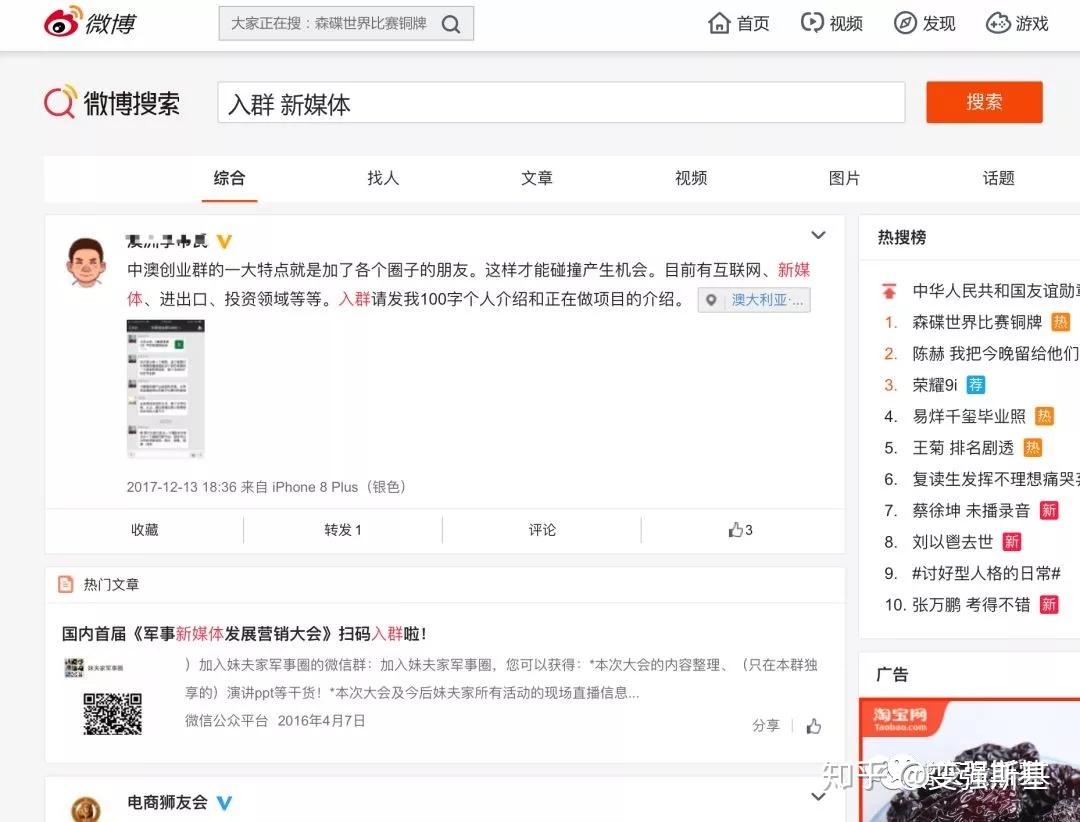Open the 评论 comment icon on the post

(x=540, y=529)
